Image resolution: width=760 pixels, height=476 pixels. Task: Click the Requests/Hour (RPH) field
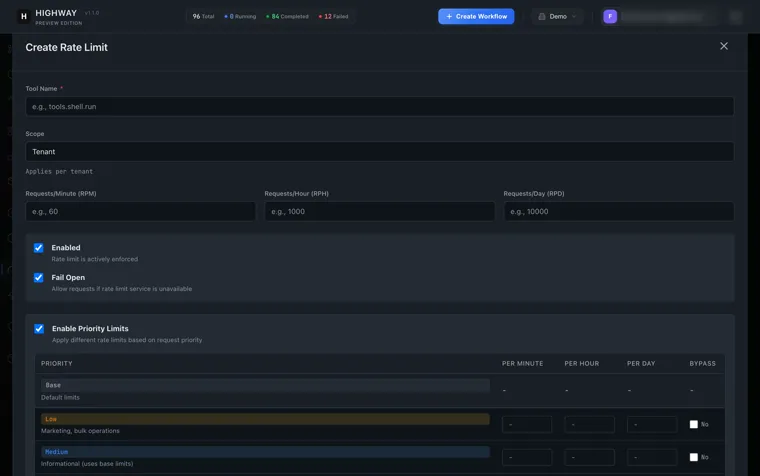pyautogui.click(x=380, y=211)
